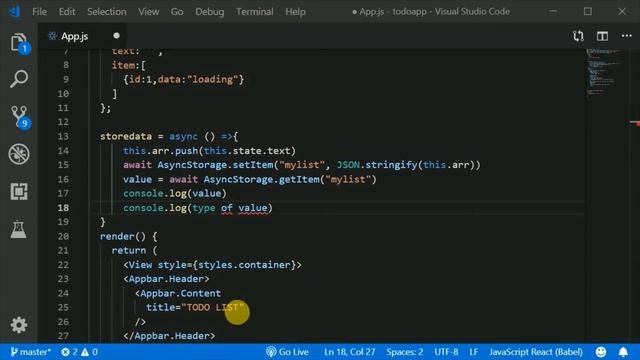The height and width of the screenshot is (360, 640).
Task: Click the return keyword on line 21
Action: tap(129, 250)
